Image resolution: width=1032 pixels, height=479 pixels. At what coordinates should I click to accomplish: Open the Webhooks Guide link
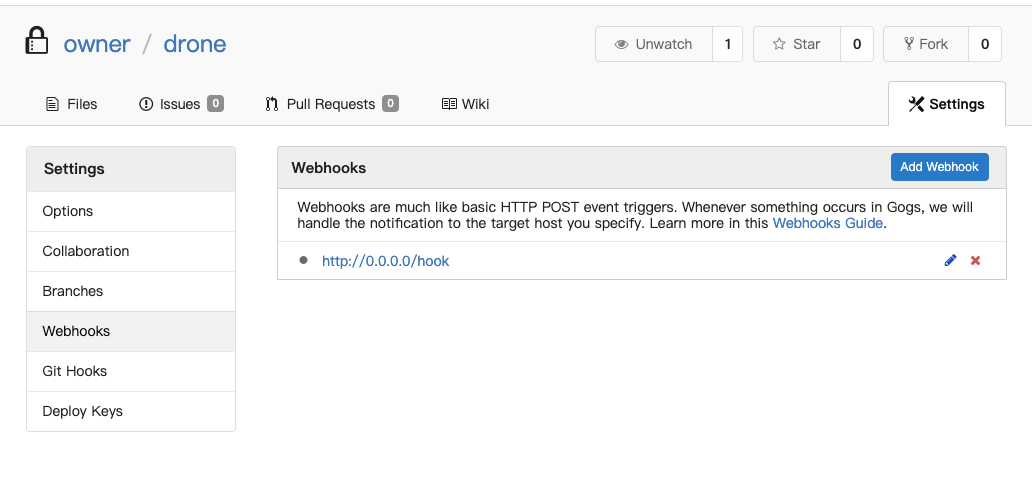click(827, 223)
